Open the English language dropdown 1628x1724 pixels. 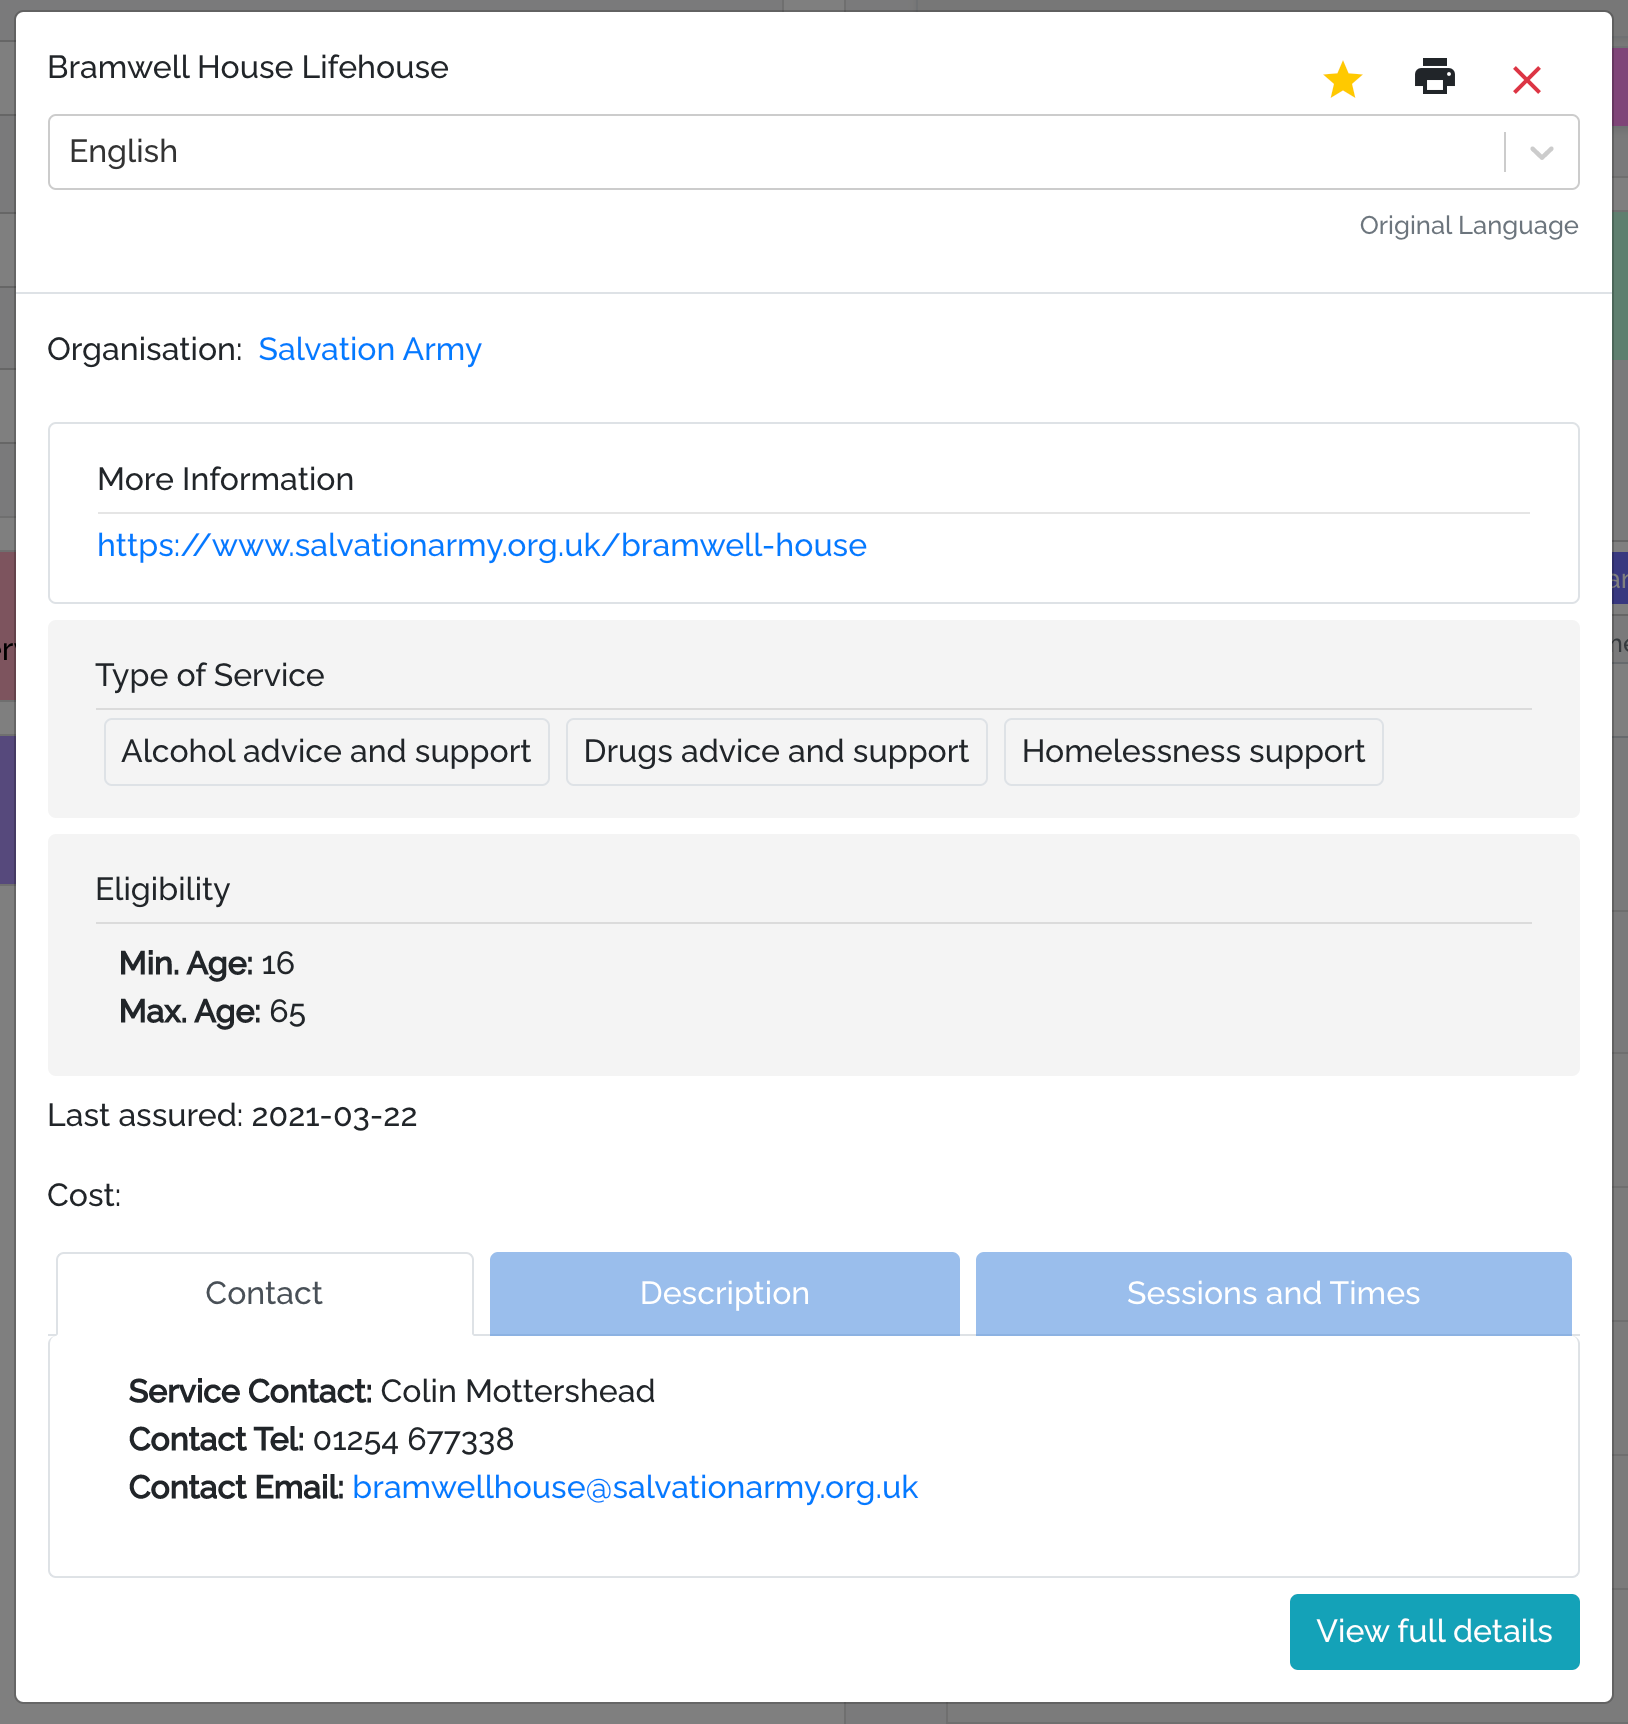point(814,152)
